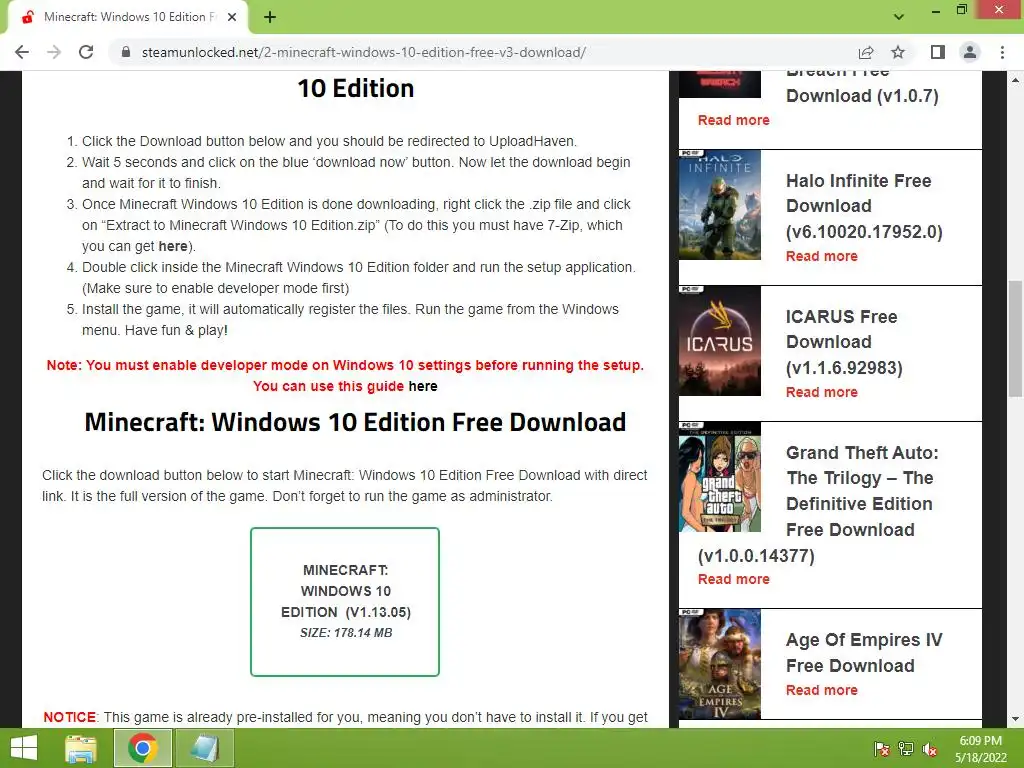View site security lock info
The width and height of the screenshot is (1024, 768).
coord(125,52)
